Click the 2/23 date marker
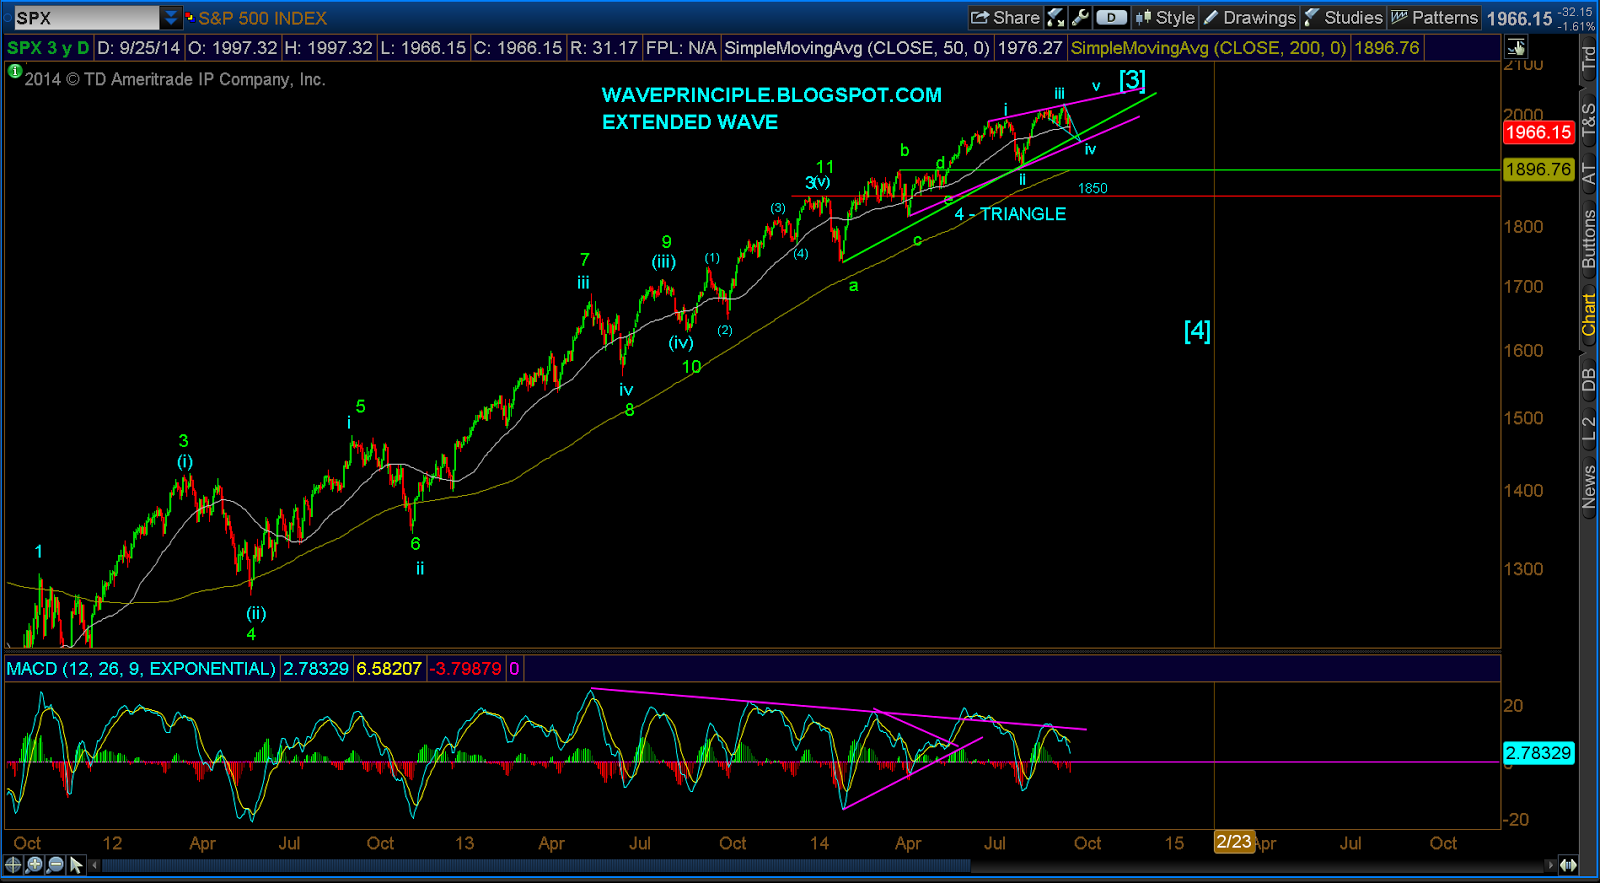The height and width of the screenshot is (883, 1600). (x=1233, y=842)
